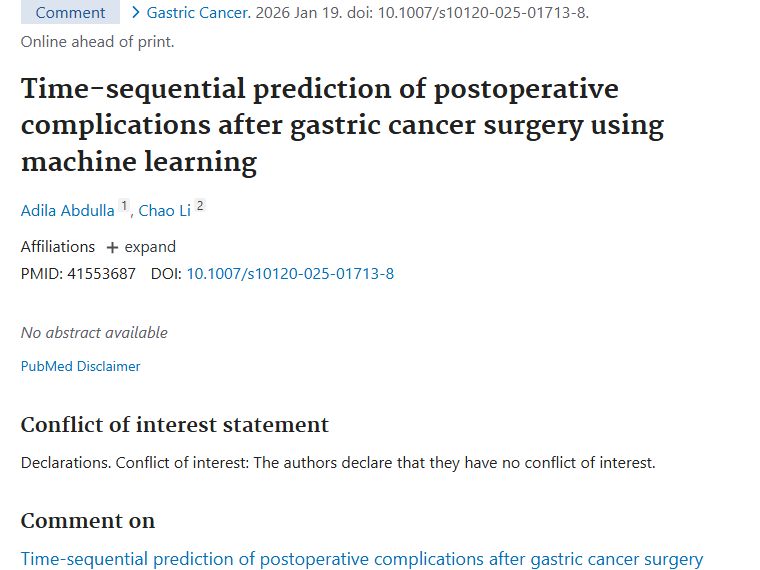The height and width of the screenshot is (570, 760).
Task: Click the Conflict of interest statement heading
Action: tap(174, 424)
